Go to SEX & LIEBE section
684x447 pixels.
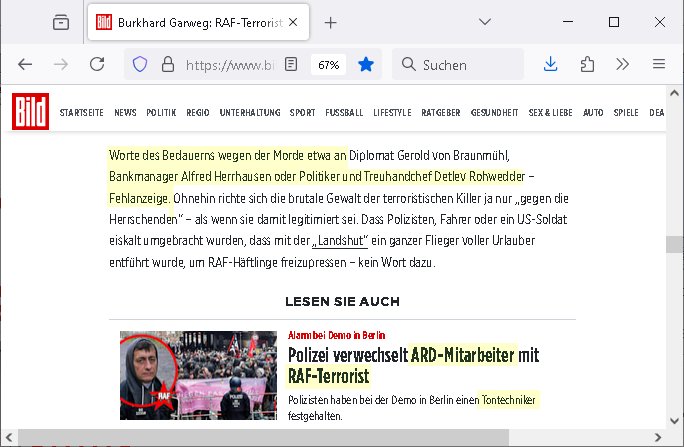coord(551,113)
